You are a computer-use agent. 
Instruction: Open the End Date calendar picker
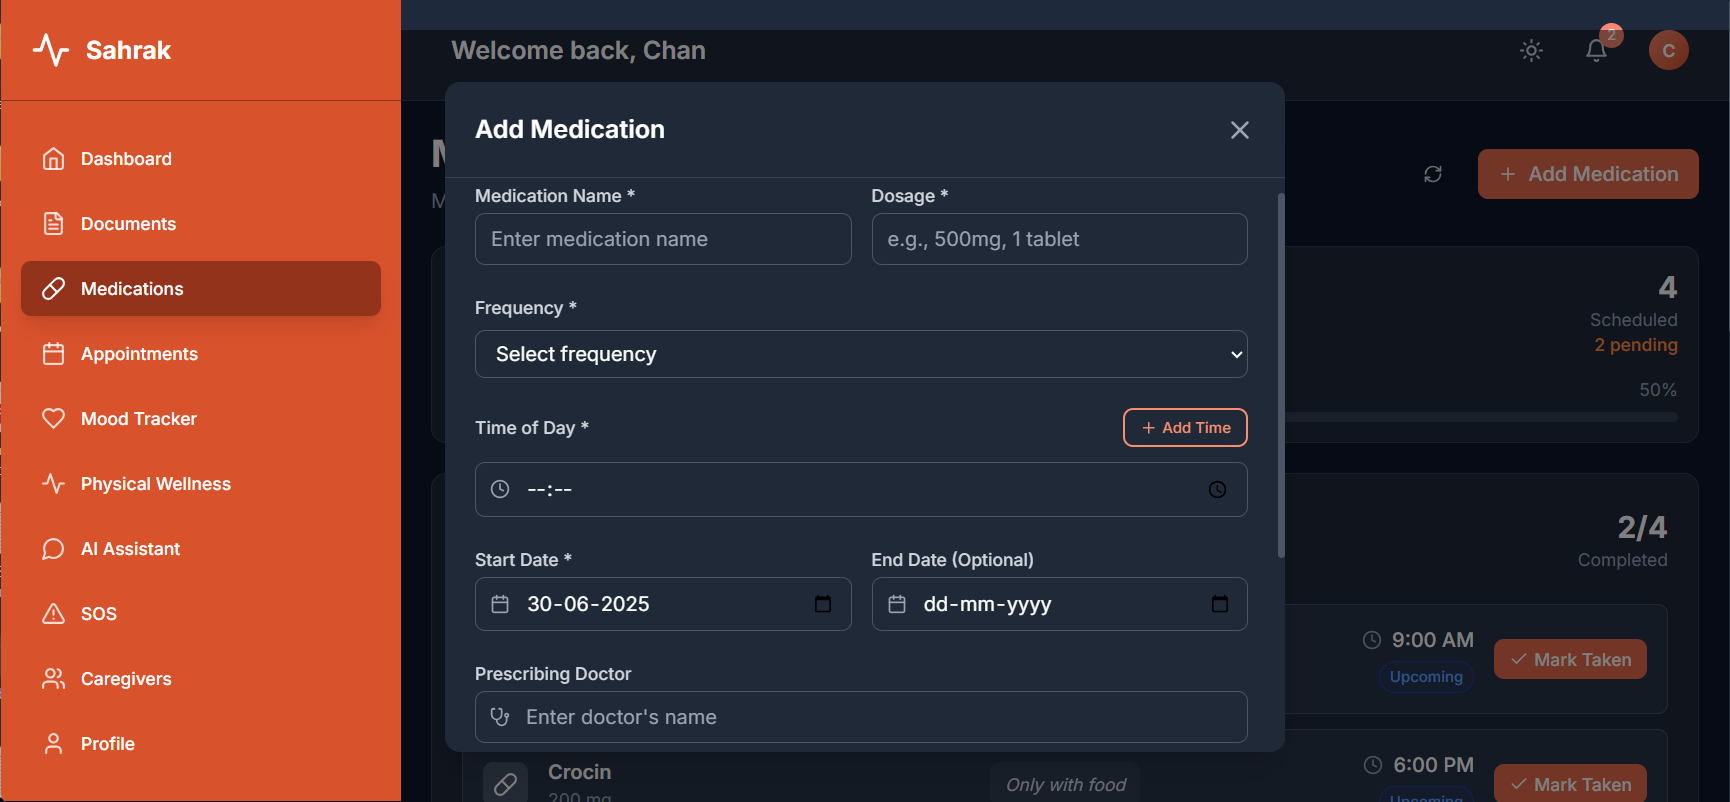(1219, 604)
